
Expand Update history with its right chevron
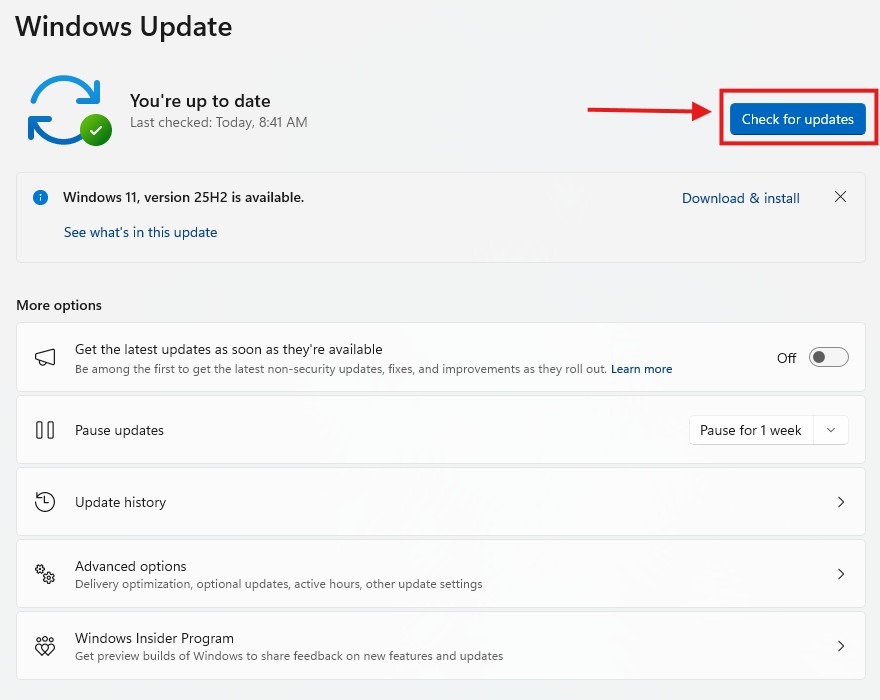tap(841, 502)
